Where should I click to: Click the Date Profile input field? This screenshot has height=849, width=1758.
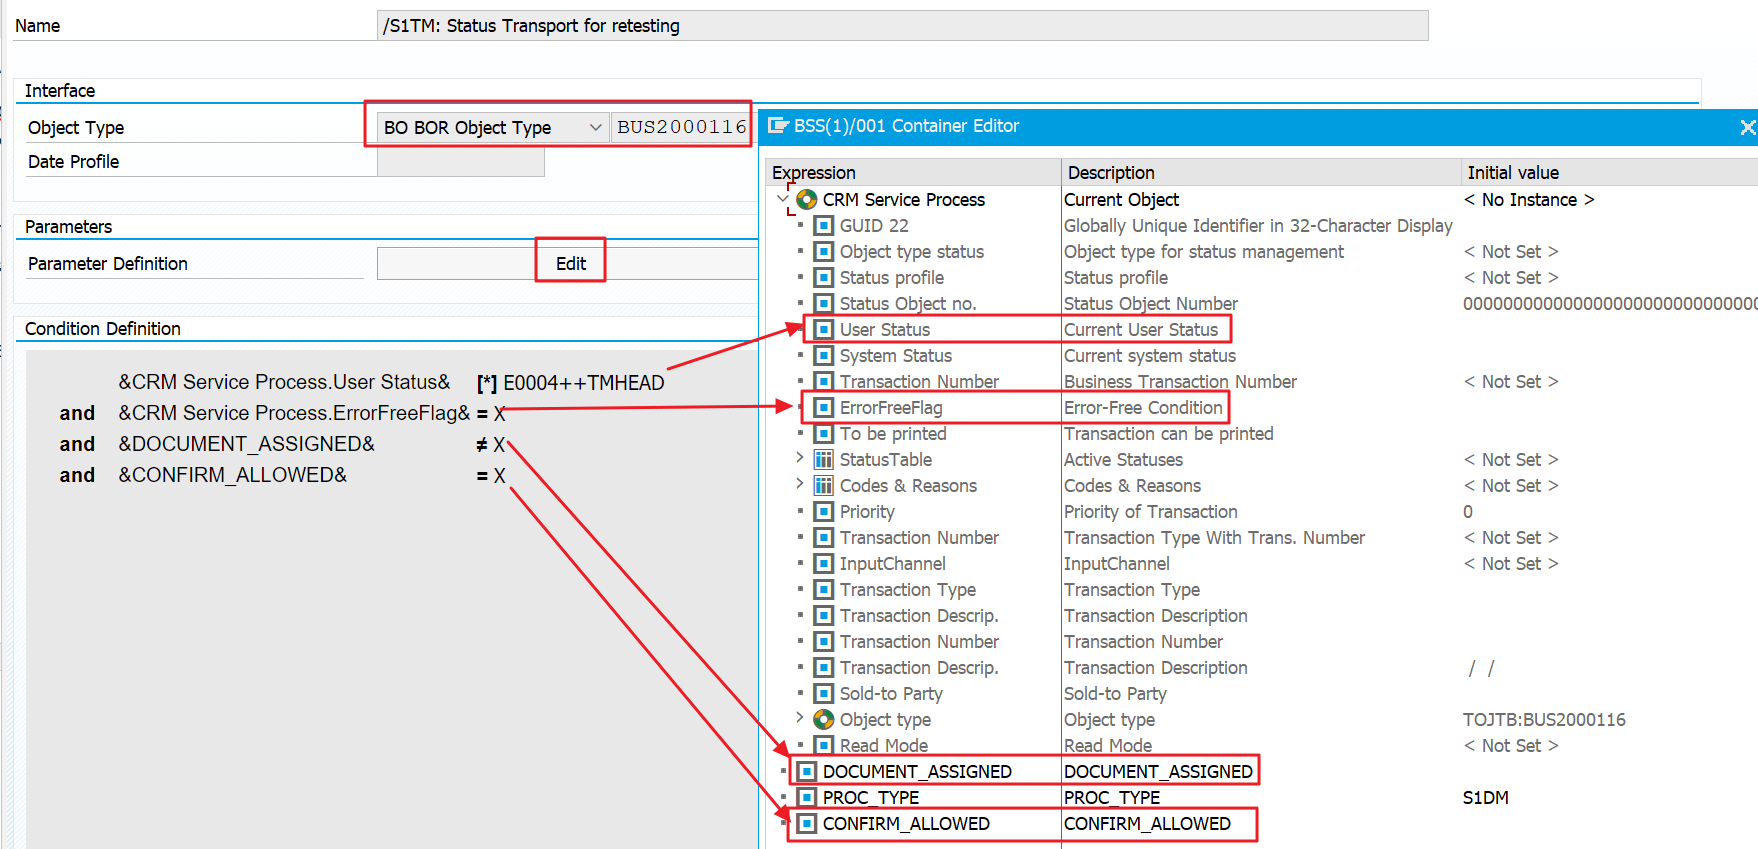(460, 162)
